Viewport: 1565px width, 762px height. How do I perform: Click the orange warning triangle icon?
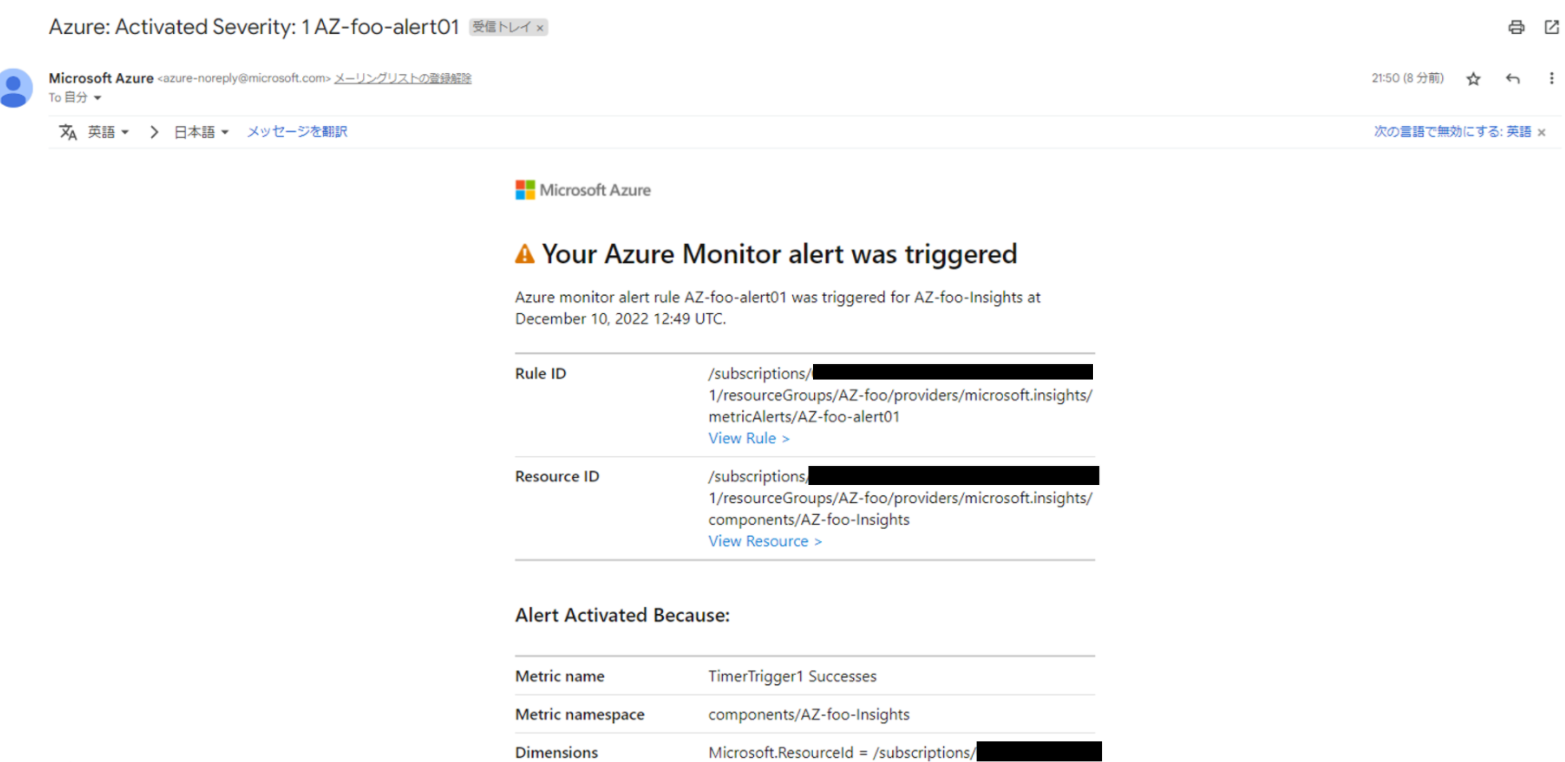click(523, 253)
